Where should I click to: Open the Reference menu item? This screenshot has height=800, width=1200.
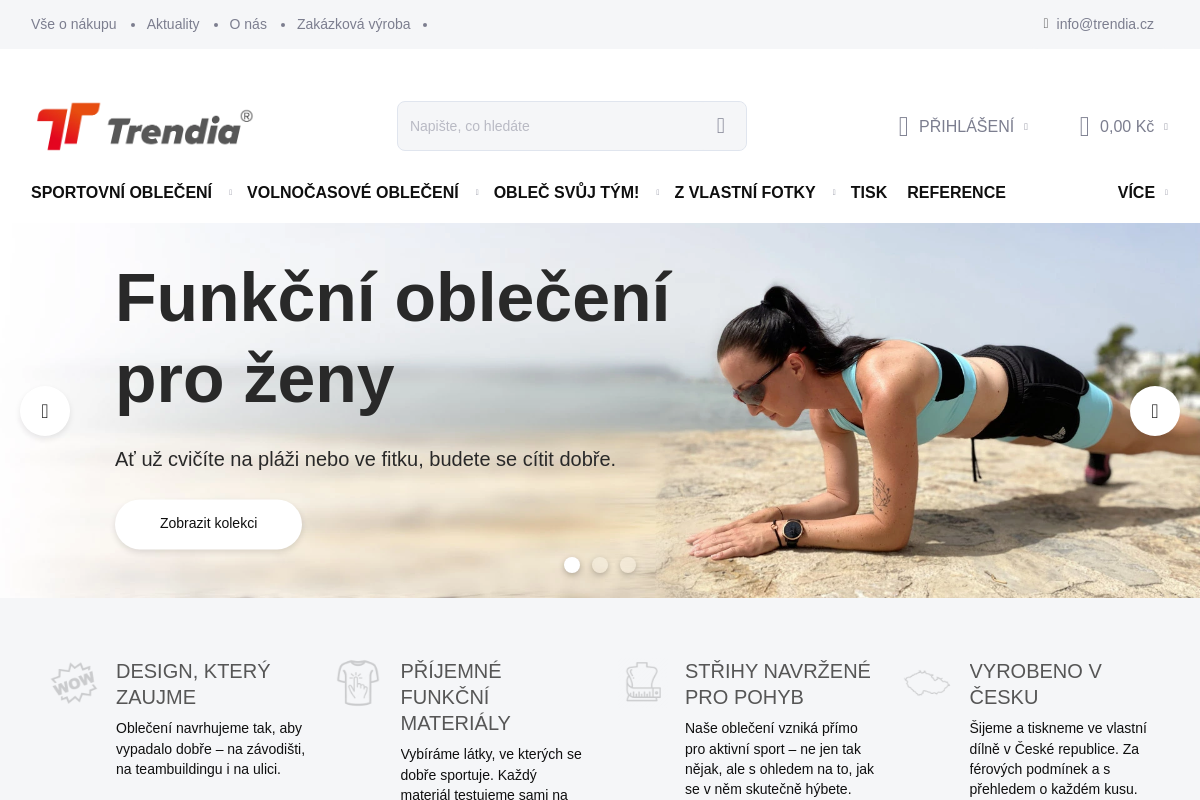click(x=956, y=192)
